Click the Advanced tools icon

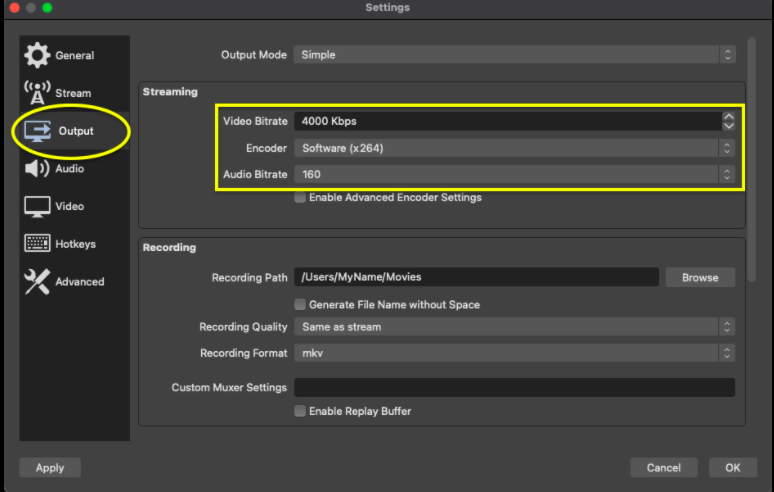37,281
